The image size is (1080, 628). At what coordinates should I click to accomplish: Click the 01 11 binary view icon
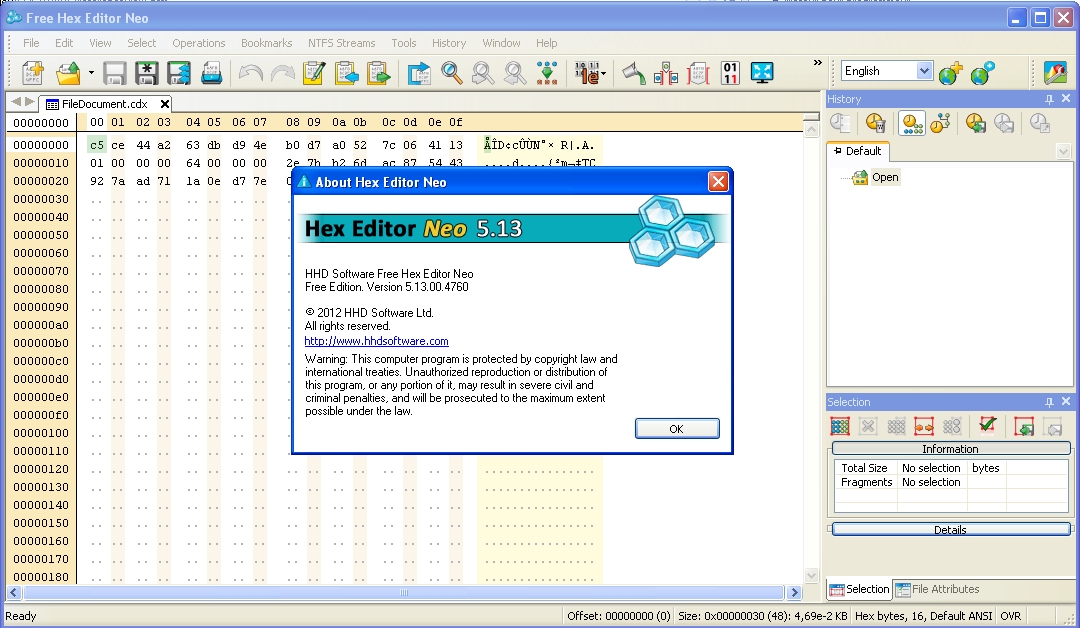pyautogui.click(x=730, y=72)
